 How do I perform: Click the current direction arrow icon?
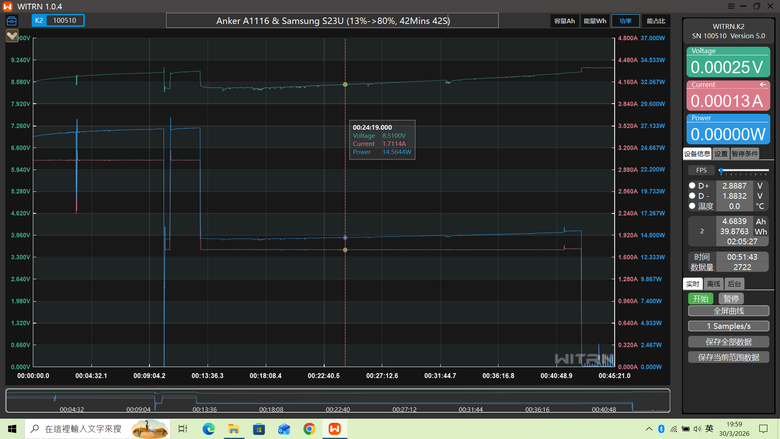[x=763, y=85]
